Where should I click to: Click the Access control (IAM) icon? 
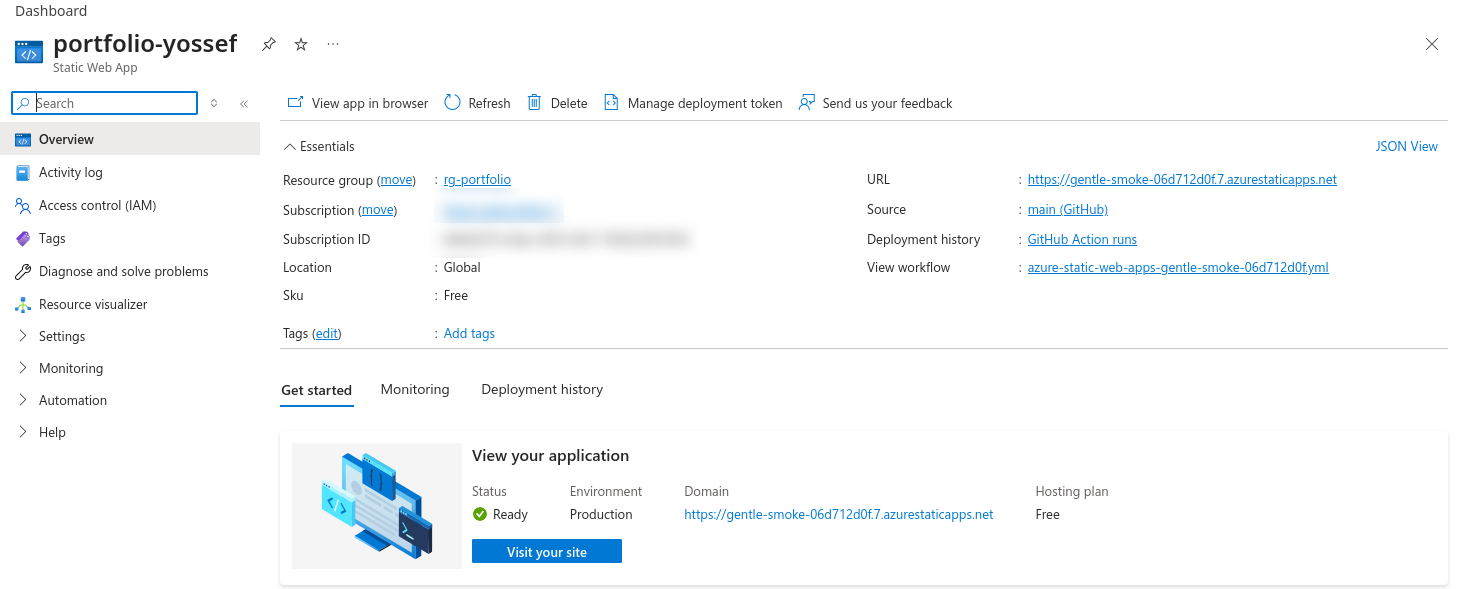point(23,205)
